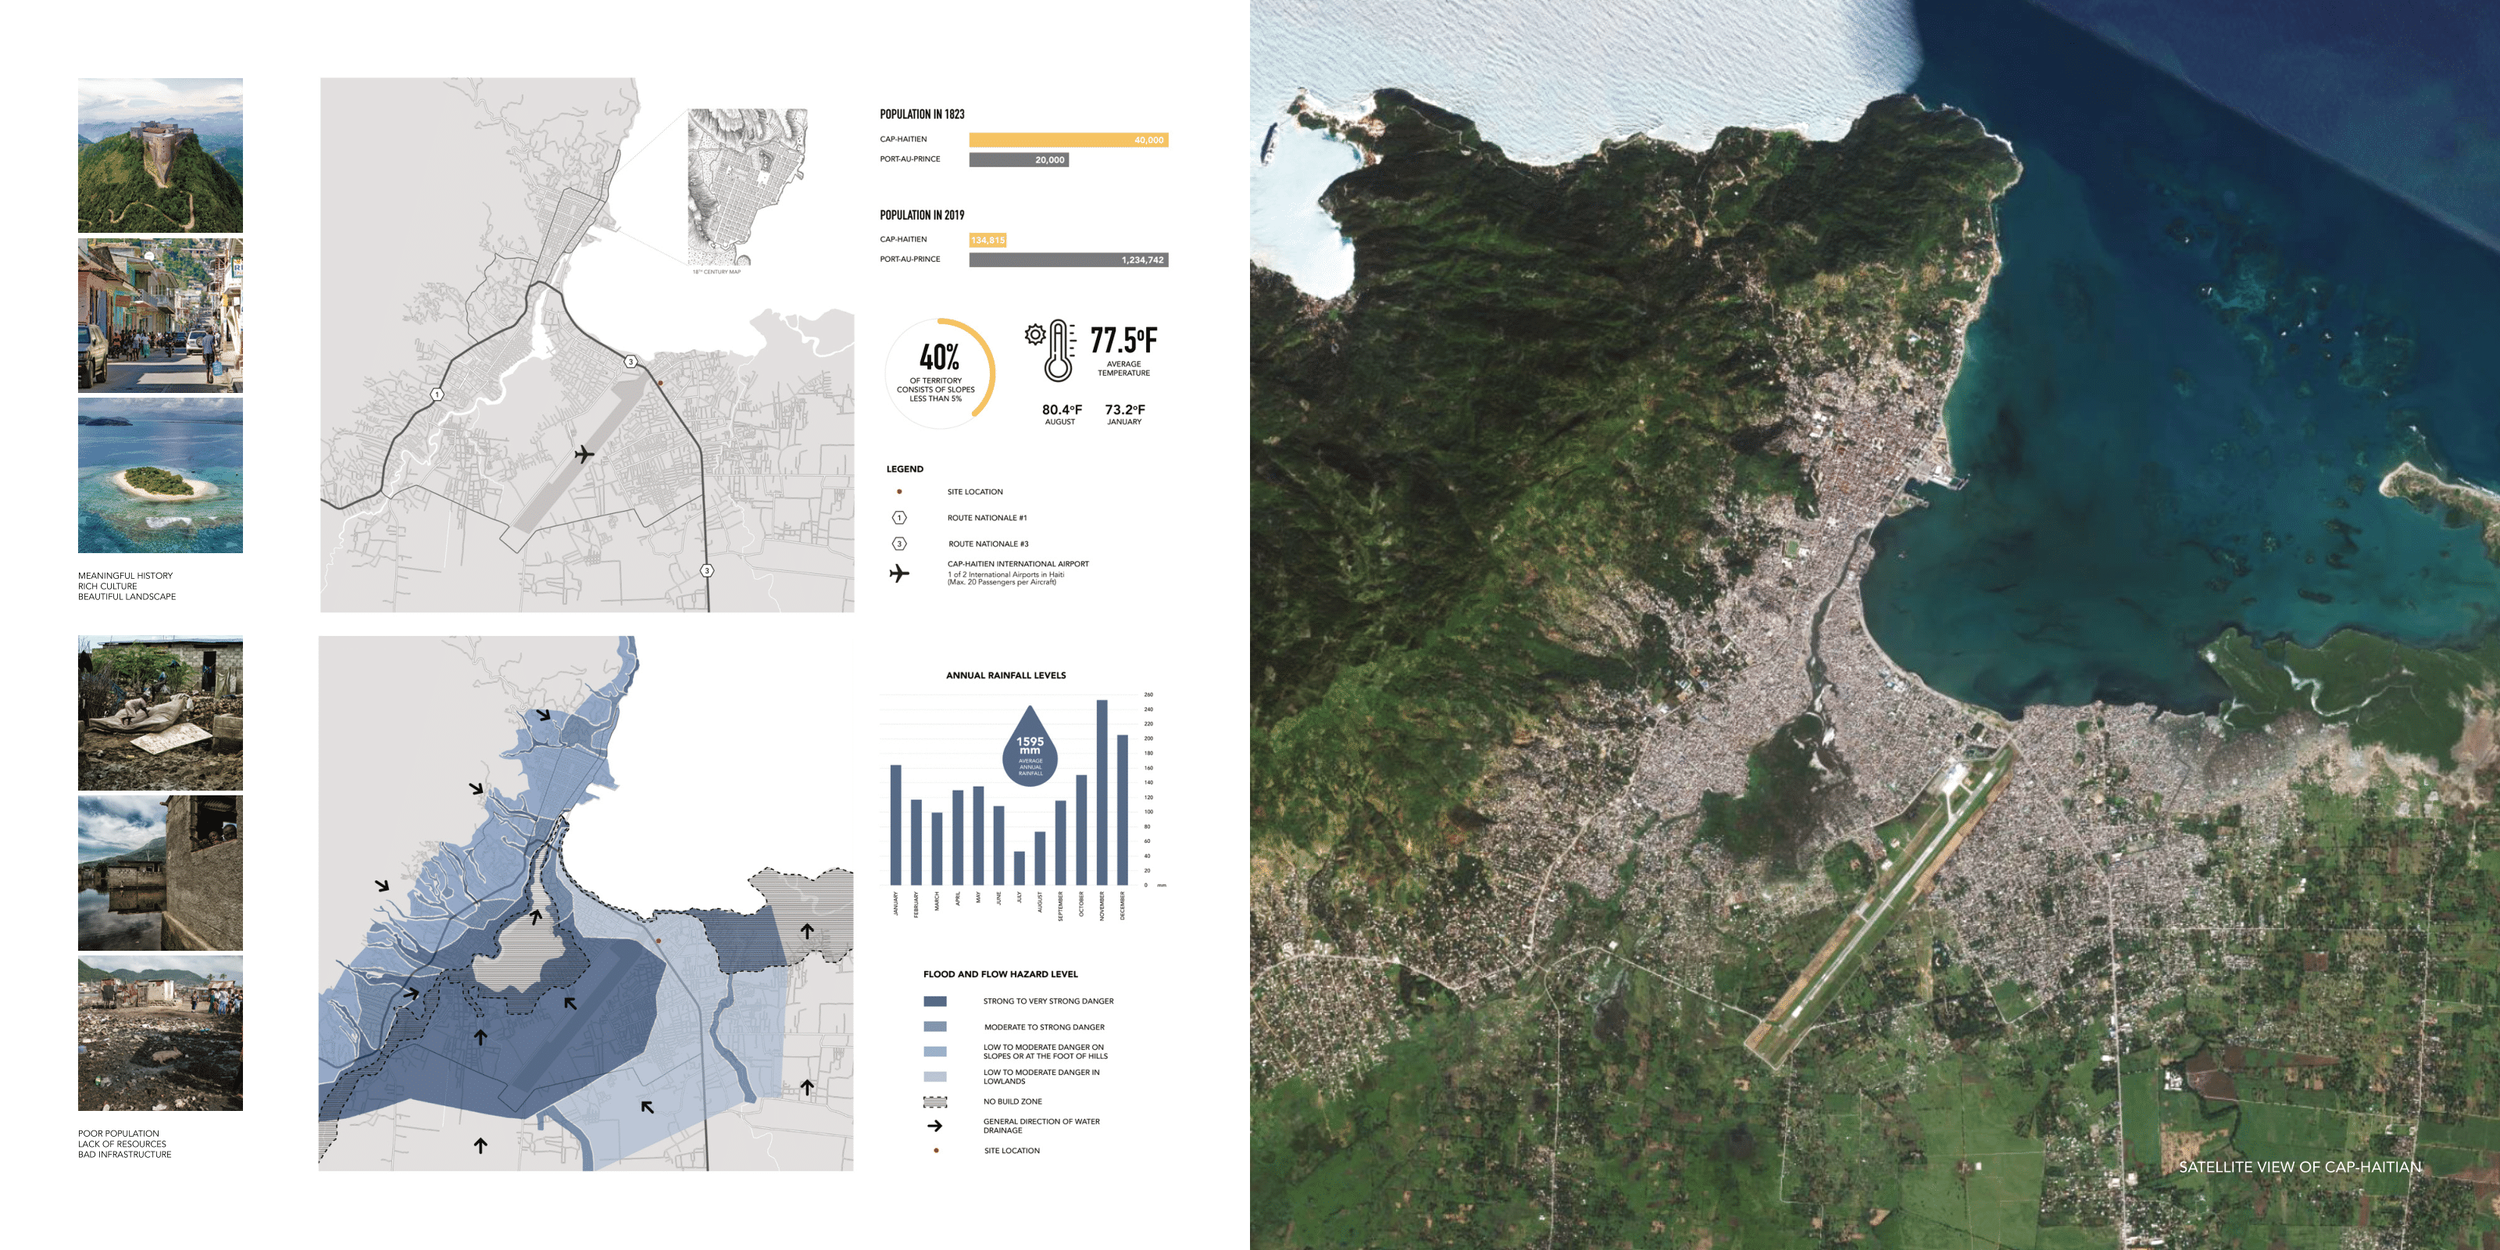This screenshot has width=2500, height=1250.
Task: Click the 40% circular slope progress ring
Action: click(x=940, y=373)
